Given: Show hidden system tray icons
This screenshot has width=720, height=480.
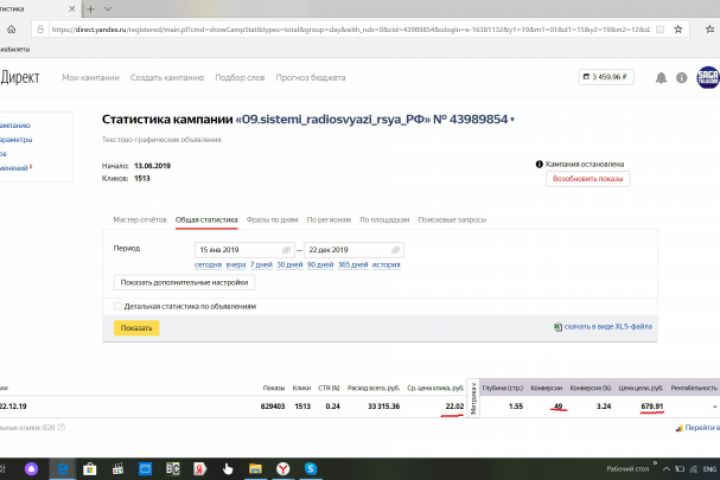Looking at the screenshot, I should (666, 469).
